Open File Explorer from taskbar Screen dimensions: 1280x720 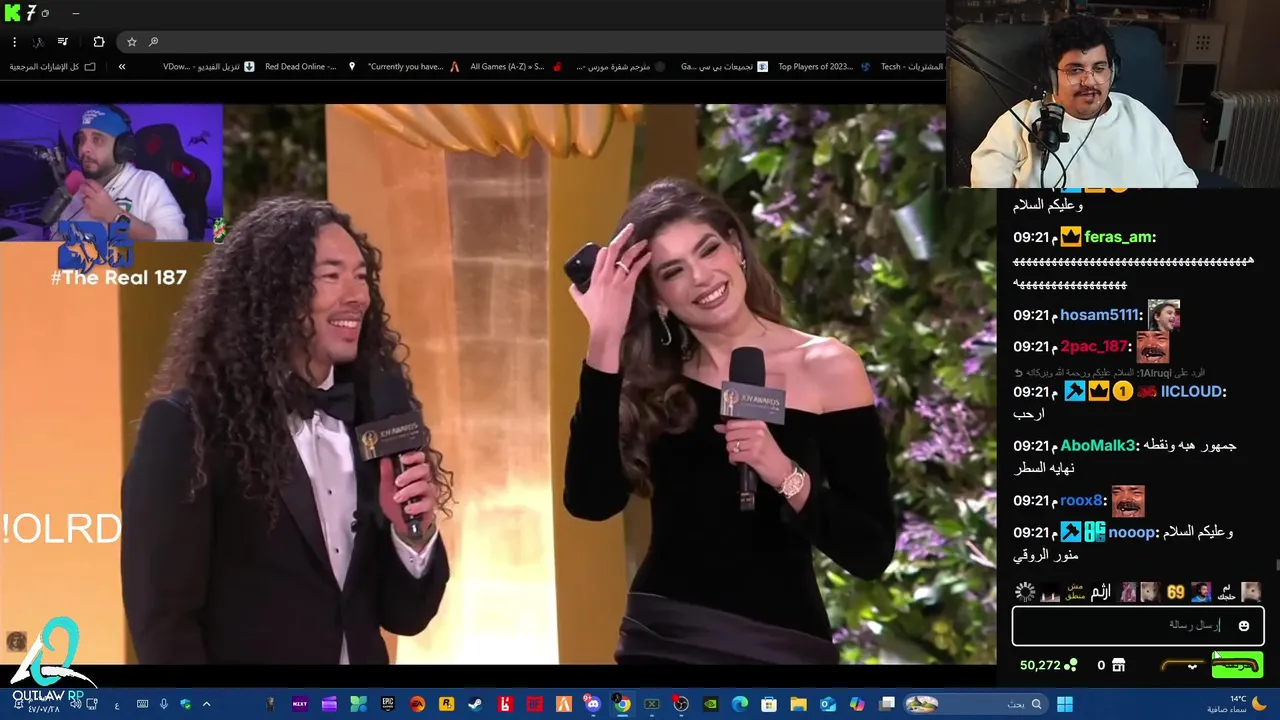coord(798,704)
